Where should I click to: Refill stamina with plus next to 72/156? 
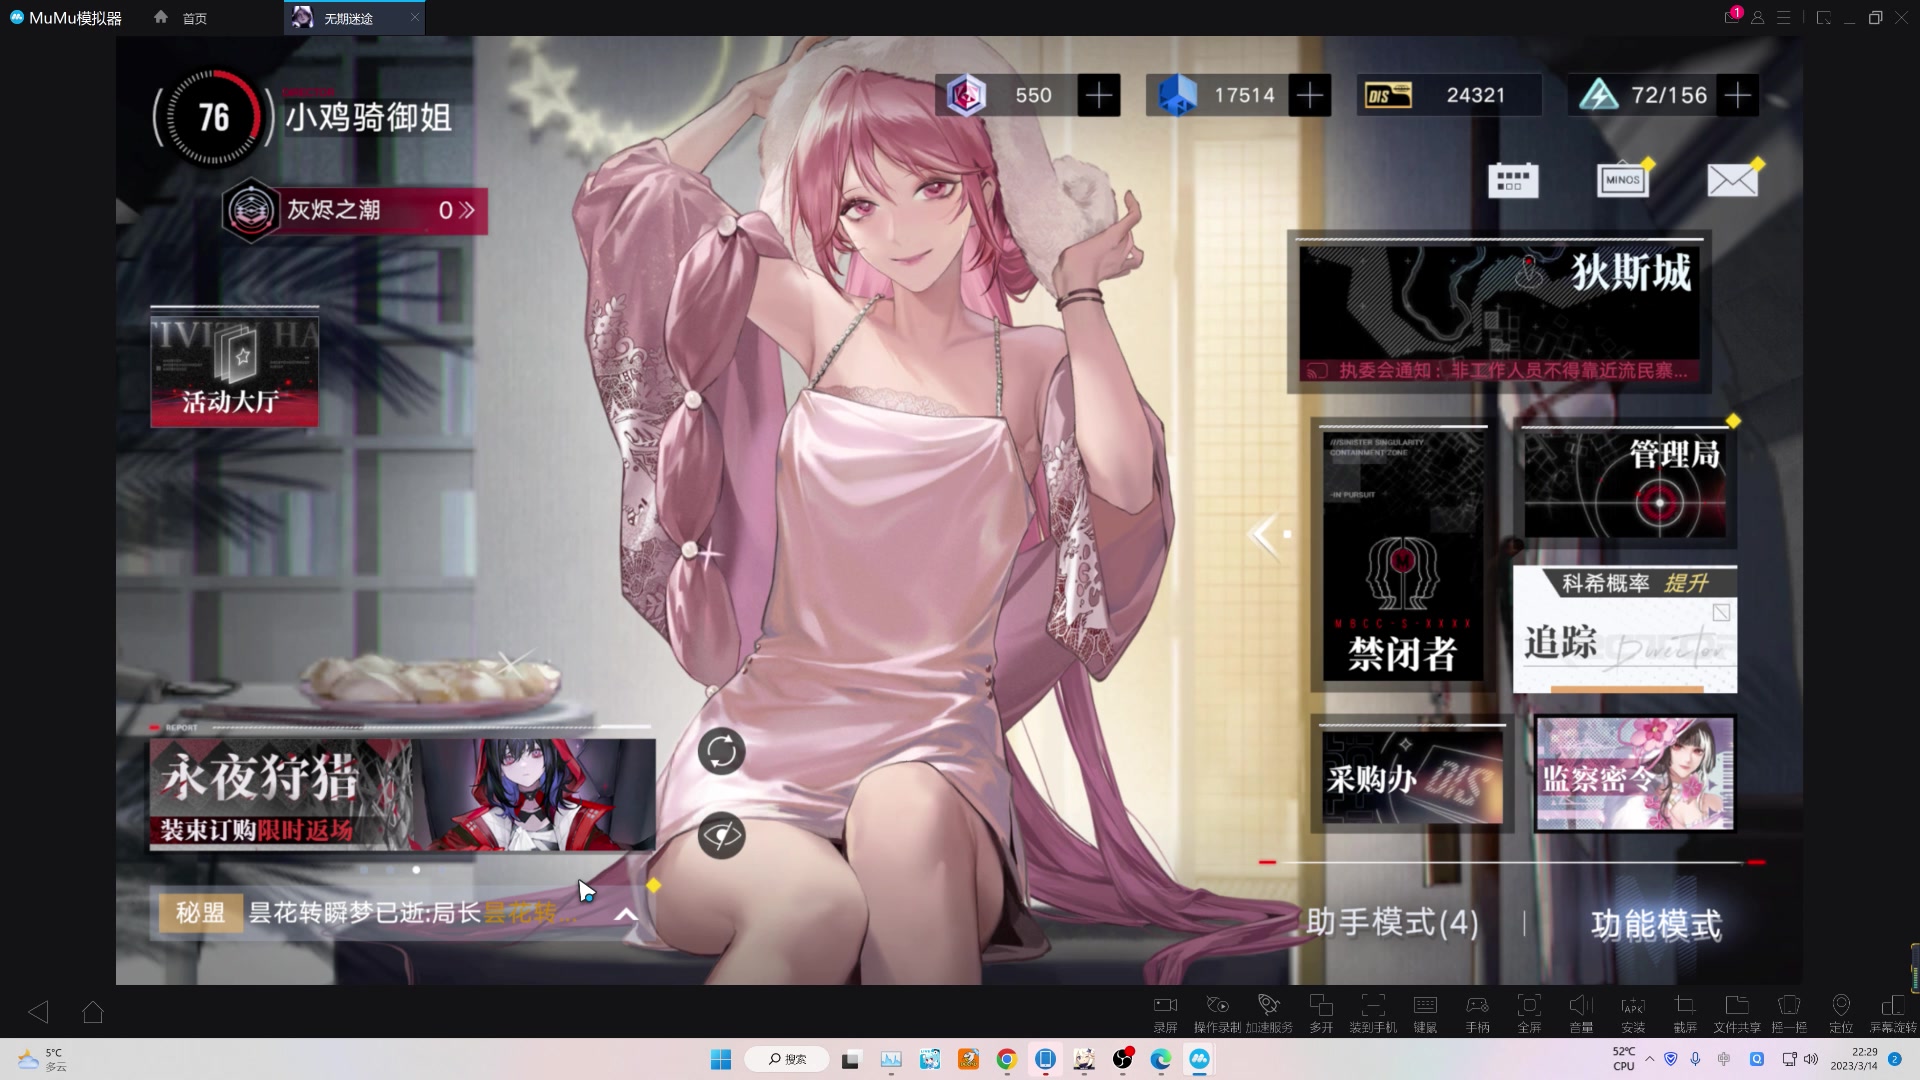point(1738,95)
